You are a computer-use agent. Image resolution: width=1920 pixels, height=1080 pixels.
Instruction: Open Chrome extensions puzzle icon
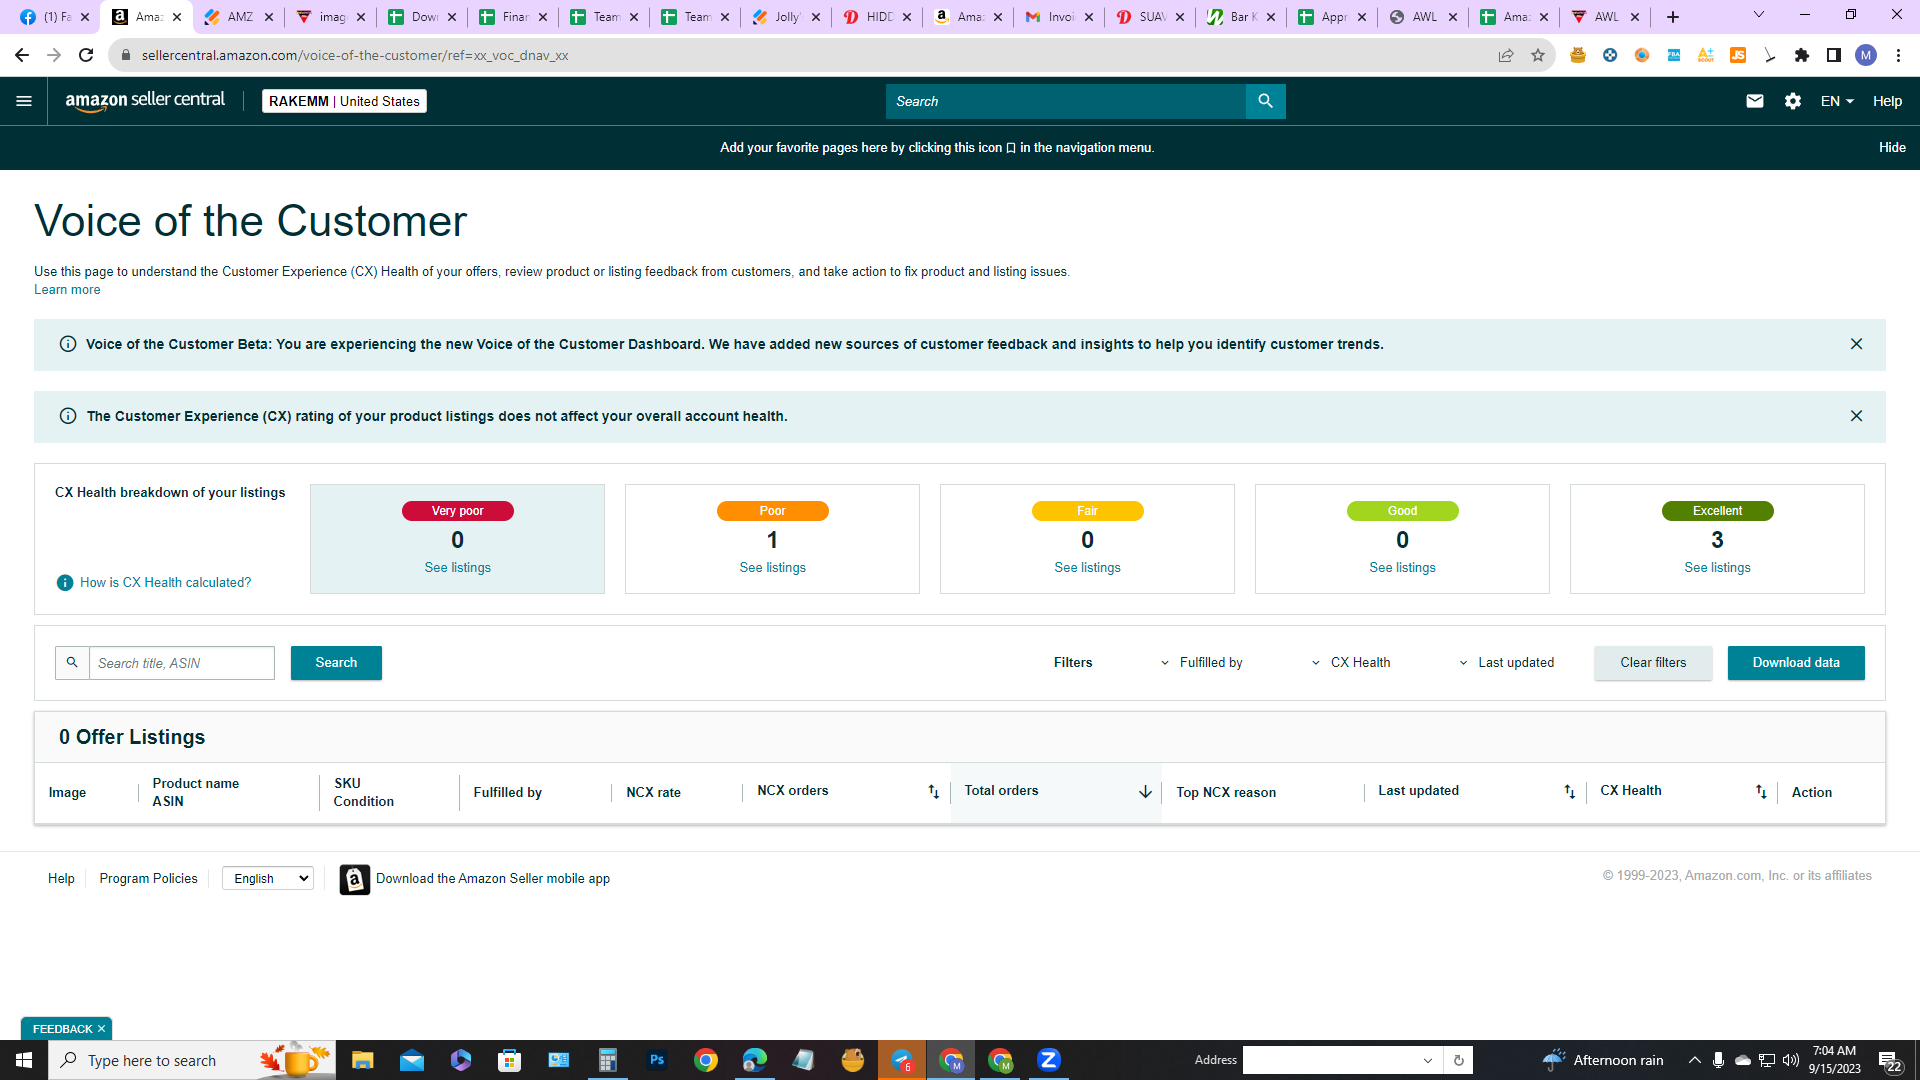(1802, 55)
